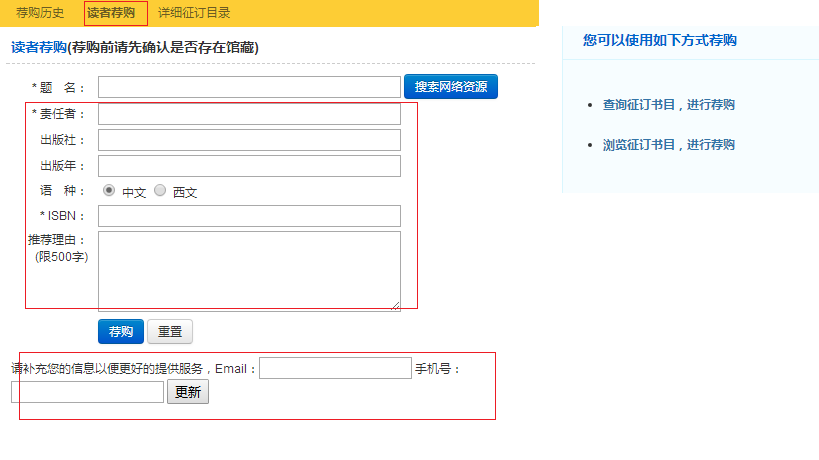Select the 西文 language radio button

[160, 190]
